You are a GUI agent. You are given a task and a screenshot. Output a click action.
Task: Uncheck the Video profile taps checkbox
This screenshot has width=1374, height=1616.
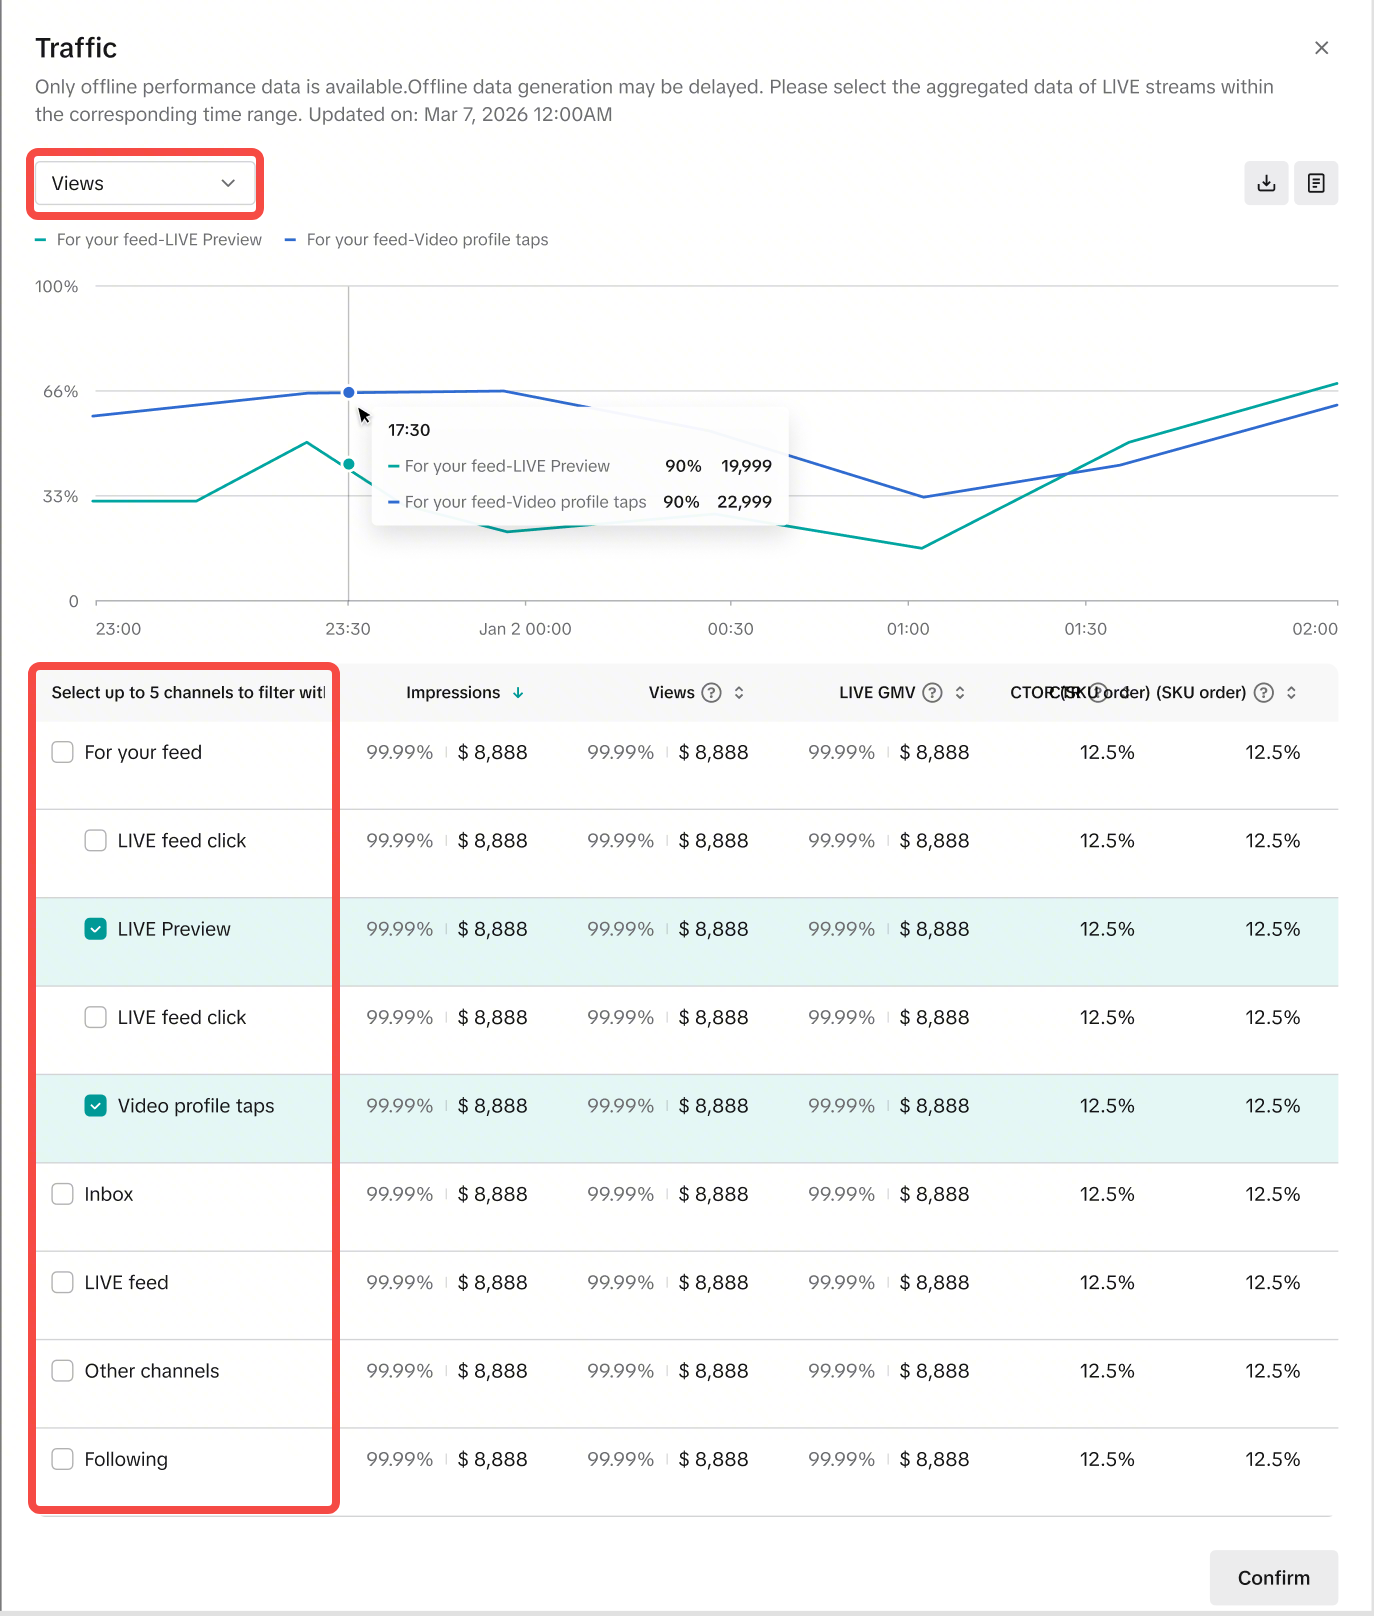(x=96, y=1106)
